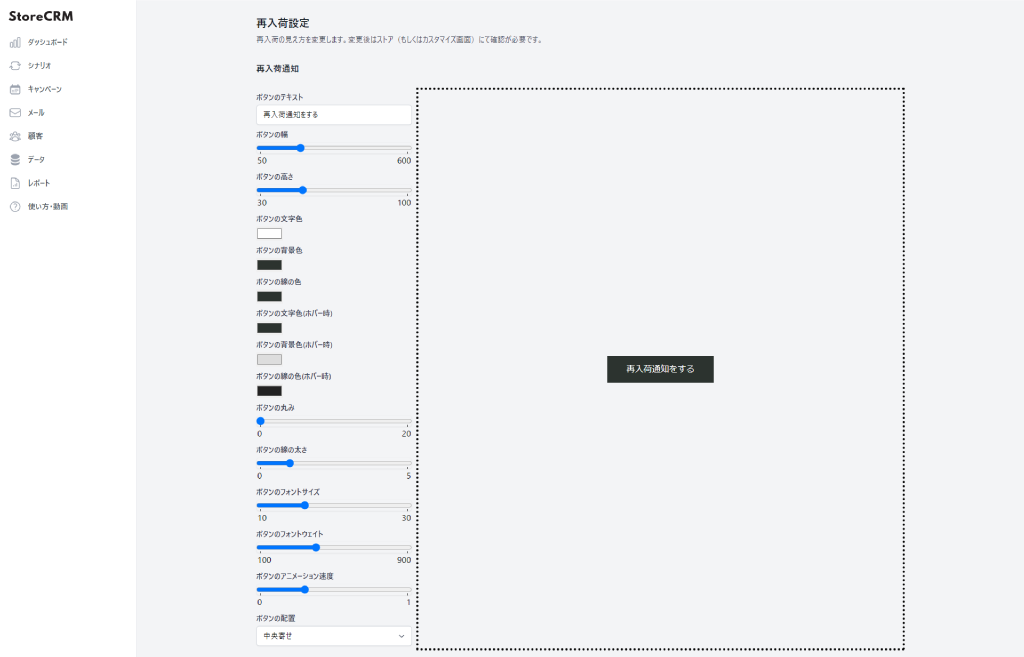Click the ボタンの幅 slider handle

coord(300,148)
